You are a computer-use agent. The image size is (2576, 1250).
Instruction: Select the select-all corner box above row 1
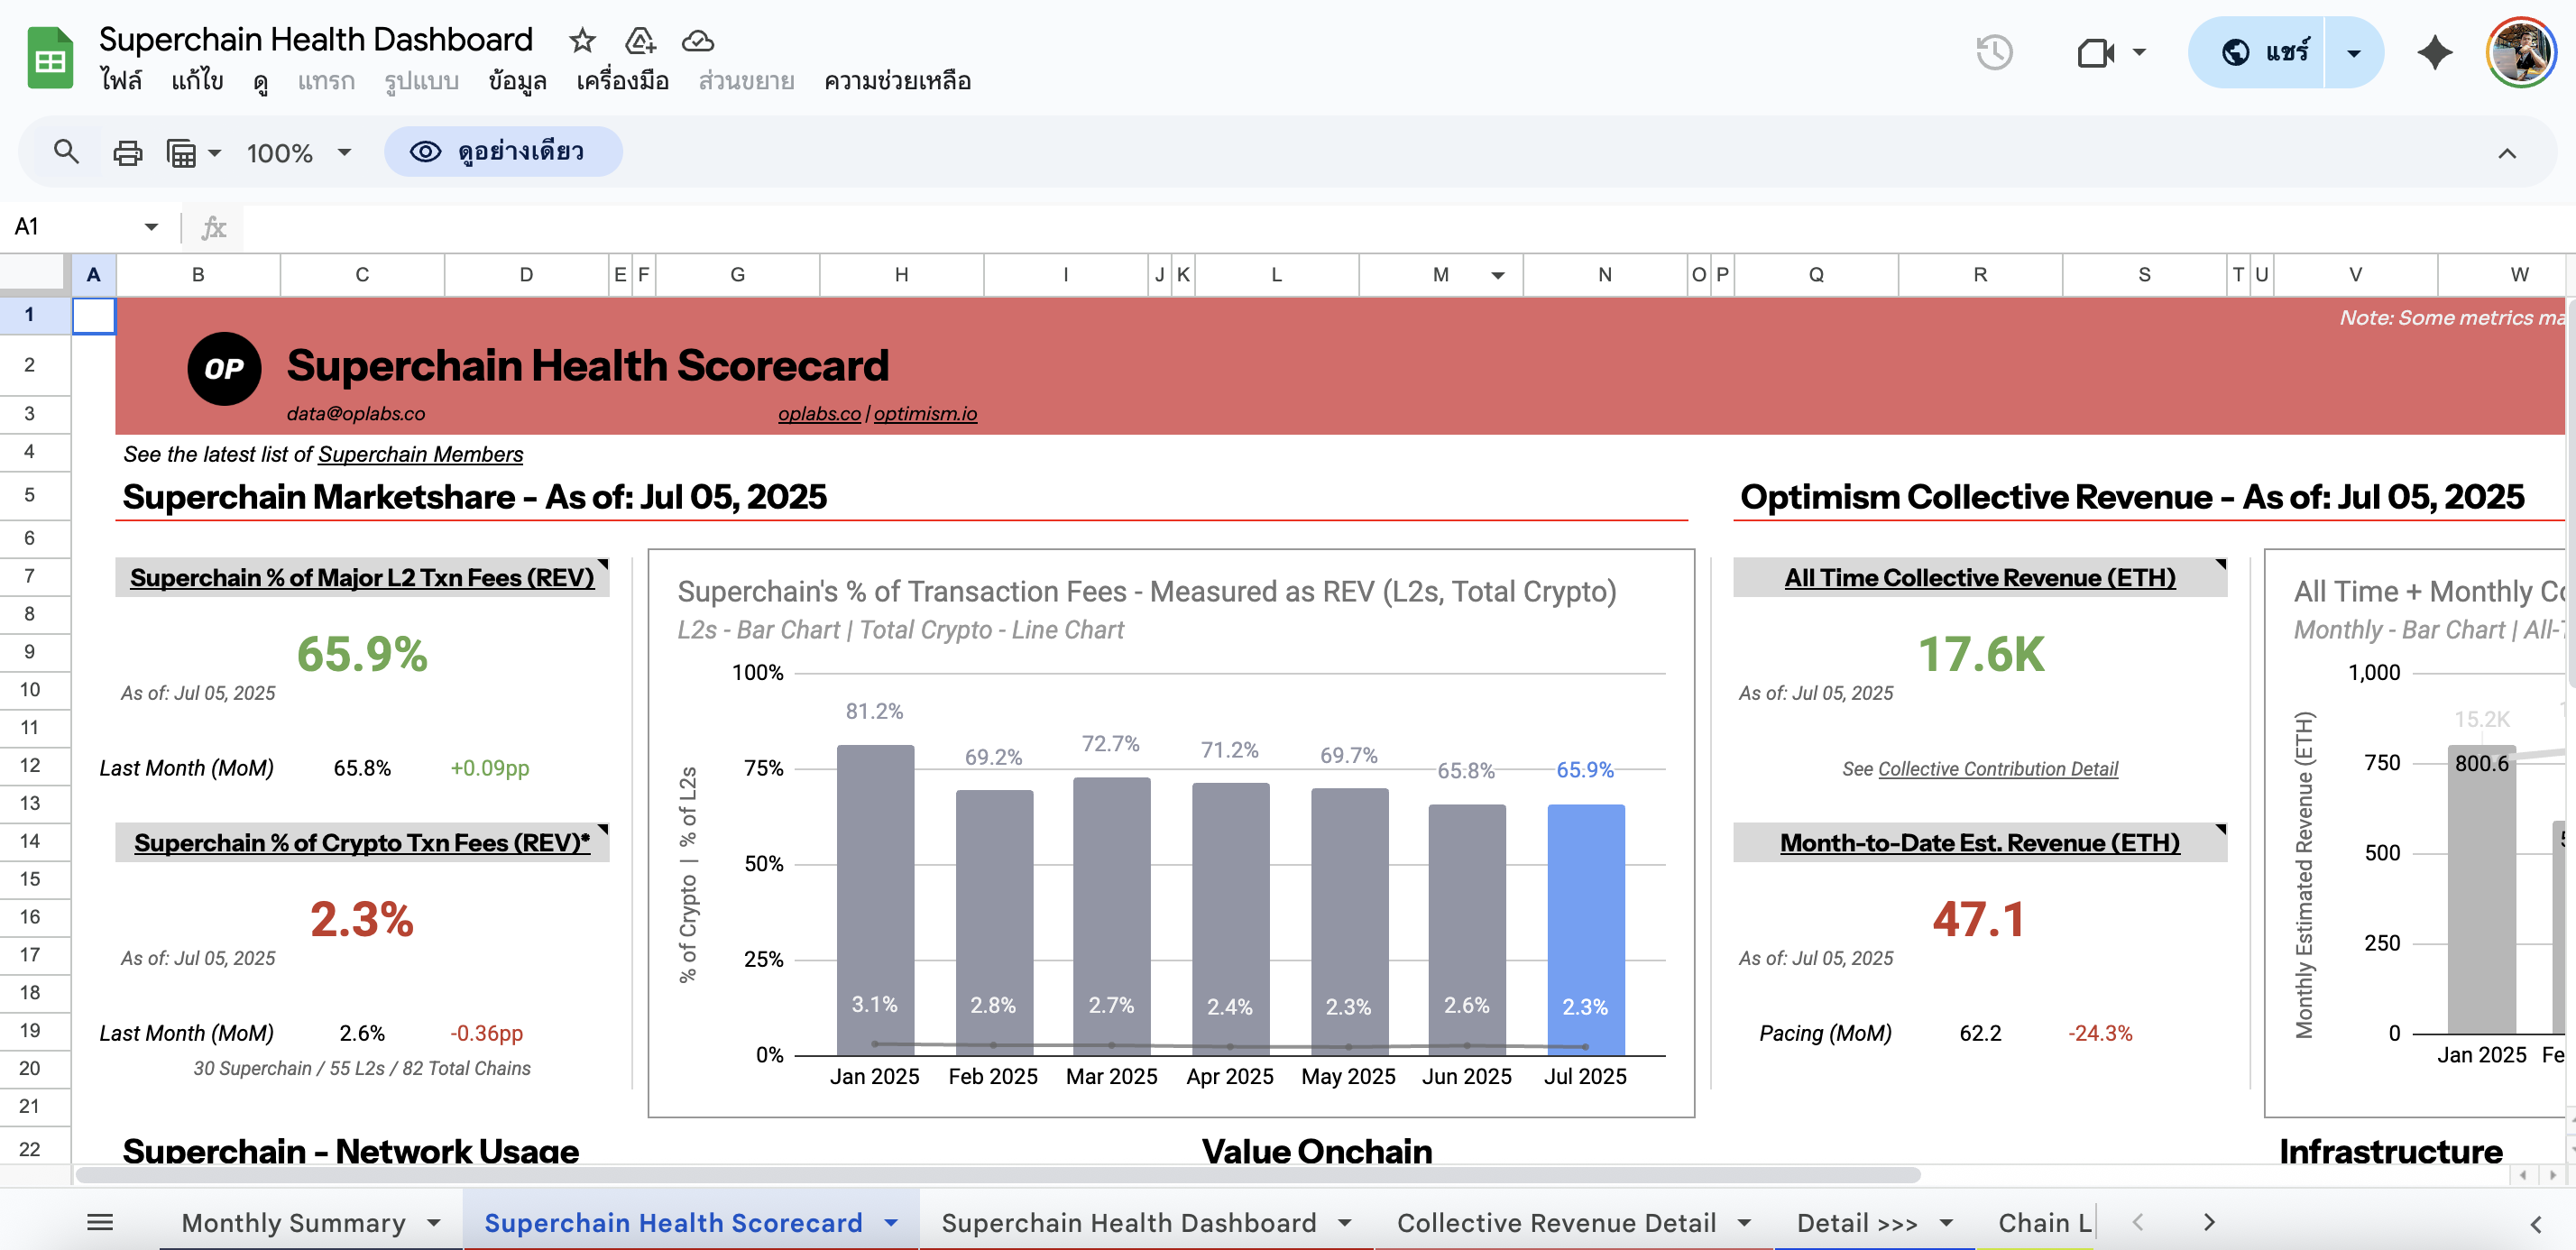pyautogui.click(x=35, y=275)
